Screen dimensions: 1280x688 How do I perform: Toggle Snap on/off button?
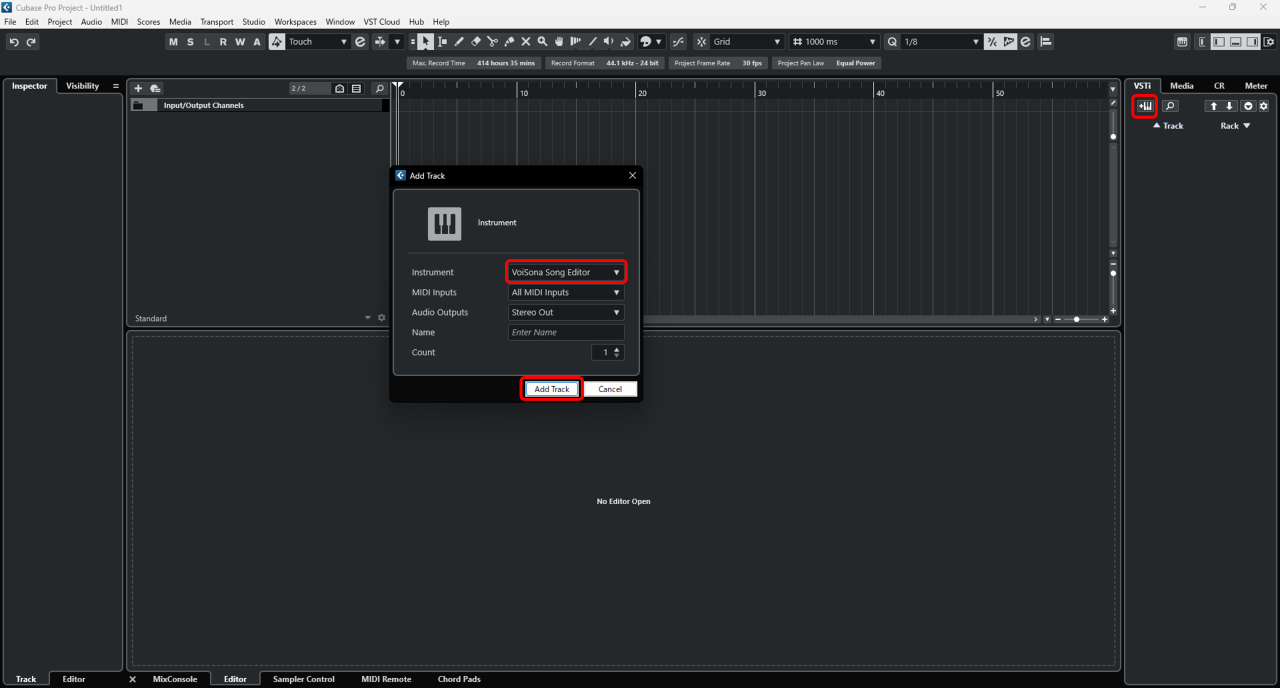(701, 42)
